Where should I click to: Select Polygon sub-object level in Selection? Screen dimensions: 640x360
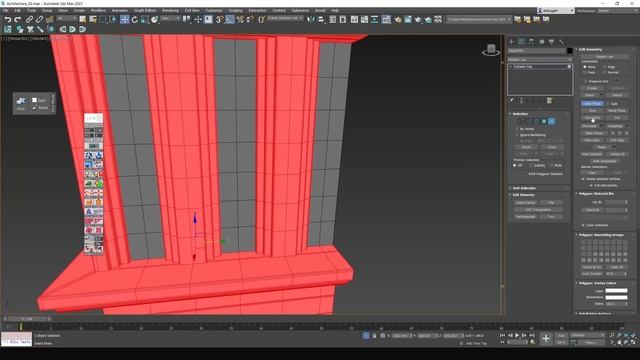pyautogui.click(x=544, y=121)
